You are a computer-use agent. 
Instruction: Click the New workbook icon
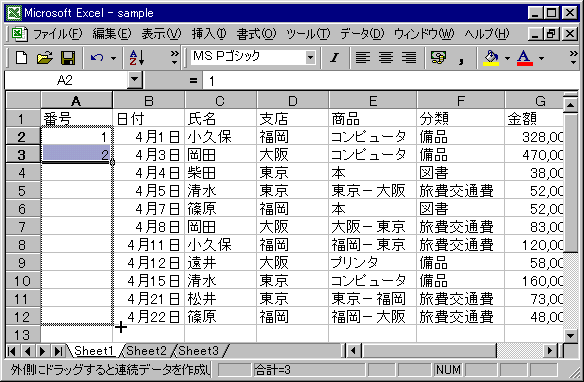tap(21, 58)
